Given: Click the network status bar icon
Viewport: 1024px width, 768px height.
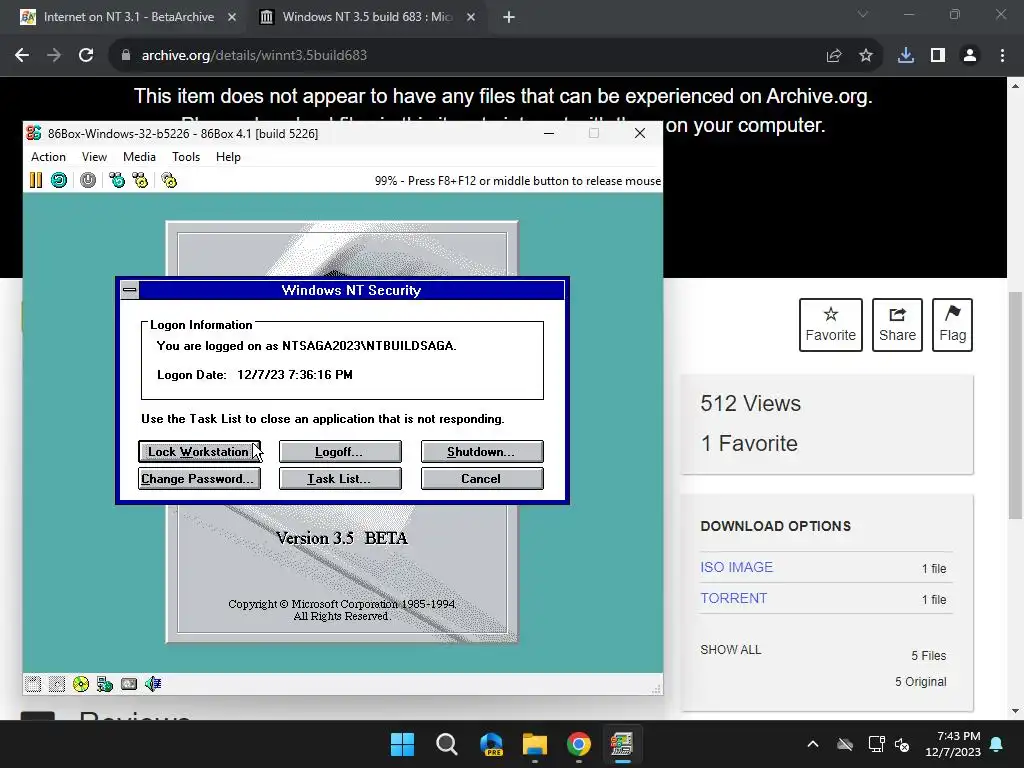Looking at the screenshot, I should coord(104,684).
